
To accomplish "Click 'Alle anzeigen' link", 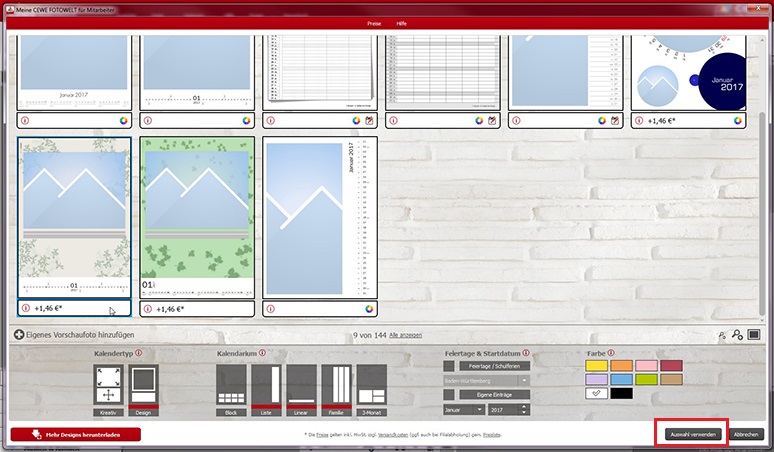I will click(x=405, y=335).
